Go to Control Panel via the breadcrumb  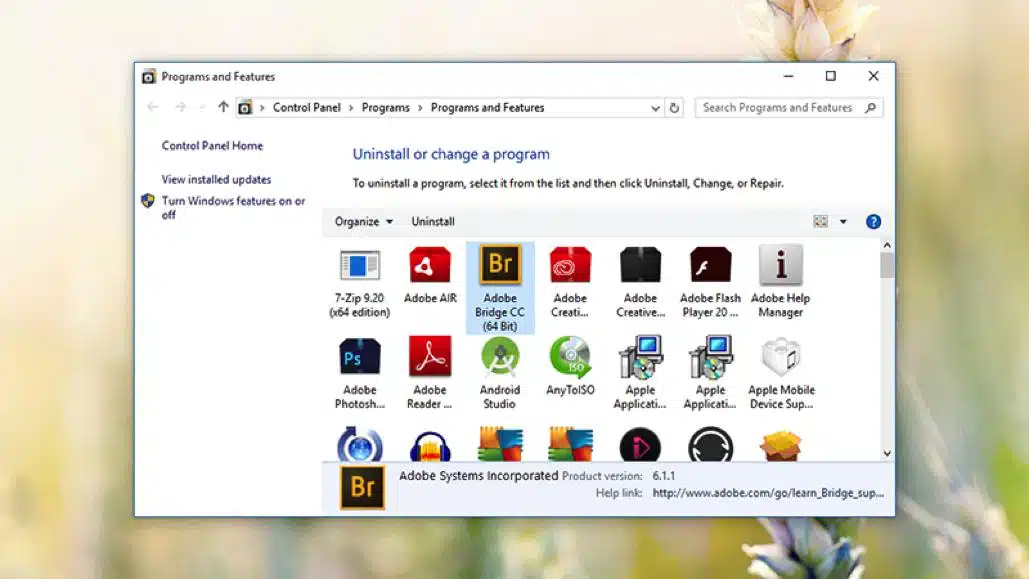click(x=307, y=107)
